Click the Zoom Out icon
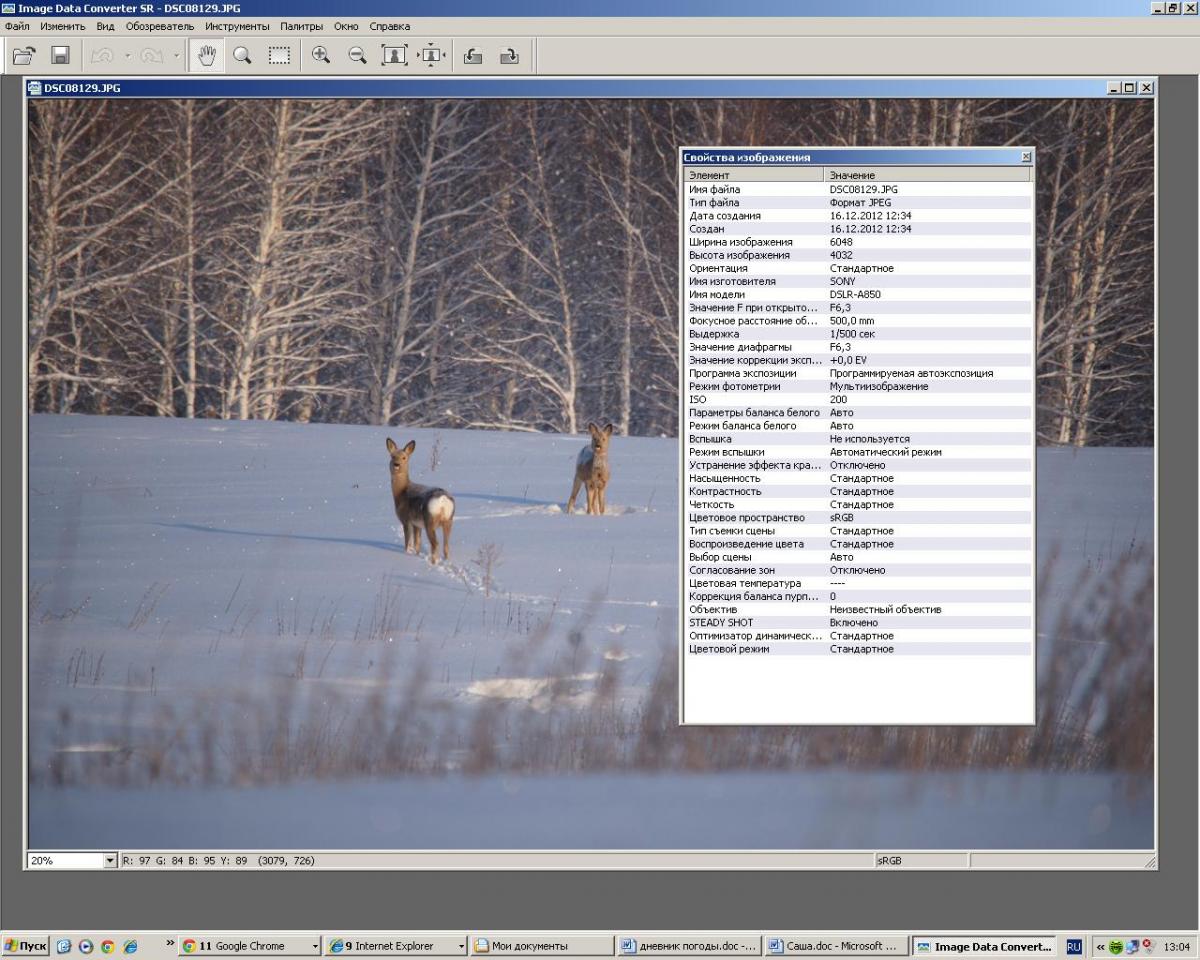Screen dimensions: 1200x960 click(357, 56)
